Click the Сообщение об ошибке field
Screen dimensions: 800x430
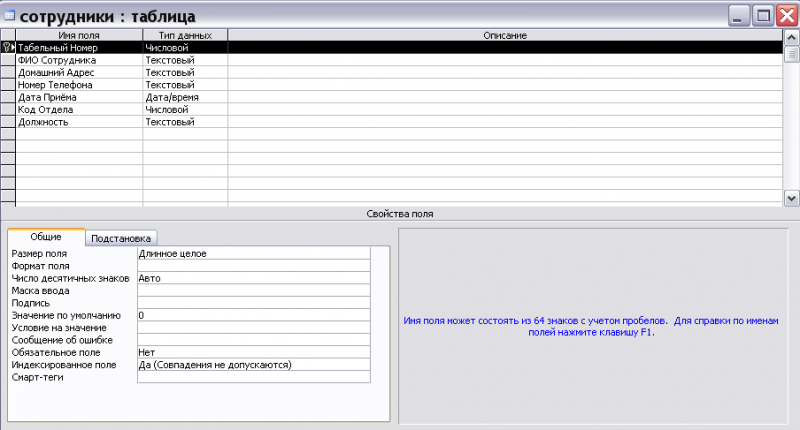coord(254,340)
